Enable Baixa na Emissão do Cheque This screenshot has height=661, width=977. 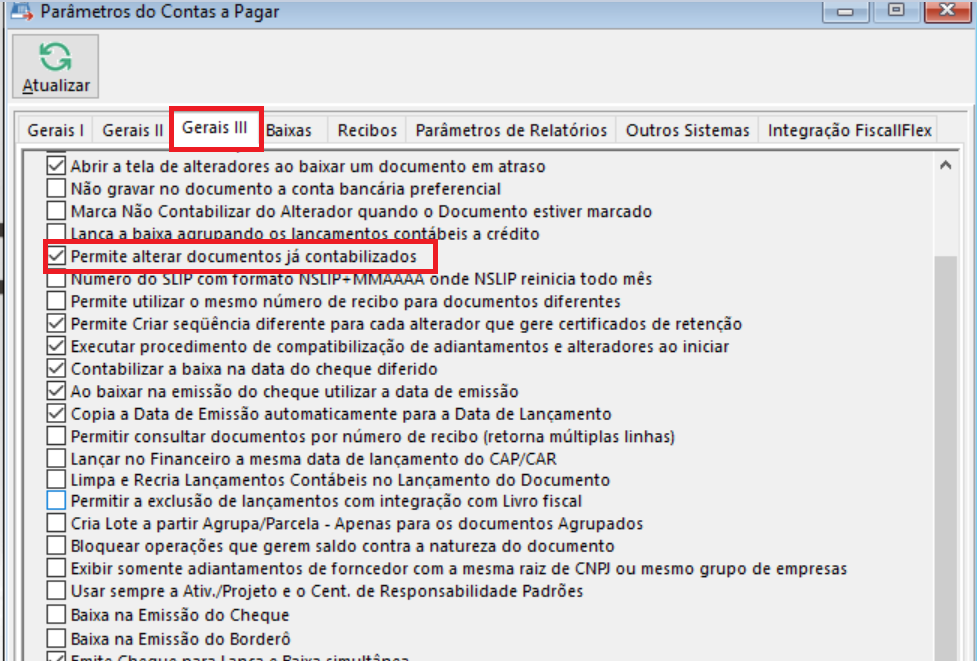[x=56, y=614]
